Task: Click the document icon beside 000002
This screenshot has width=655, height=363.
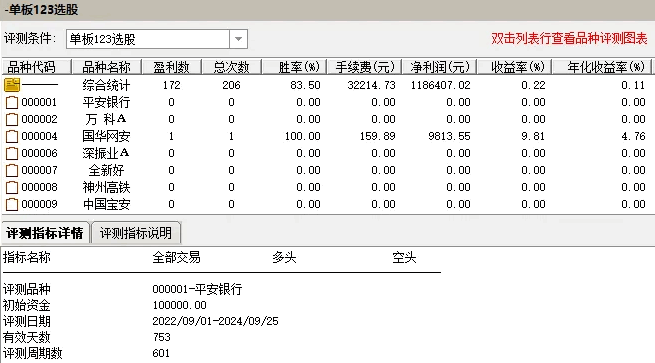Action: tap(12, 119)
